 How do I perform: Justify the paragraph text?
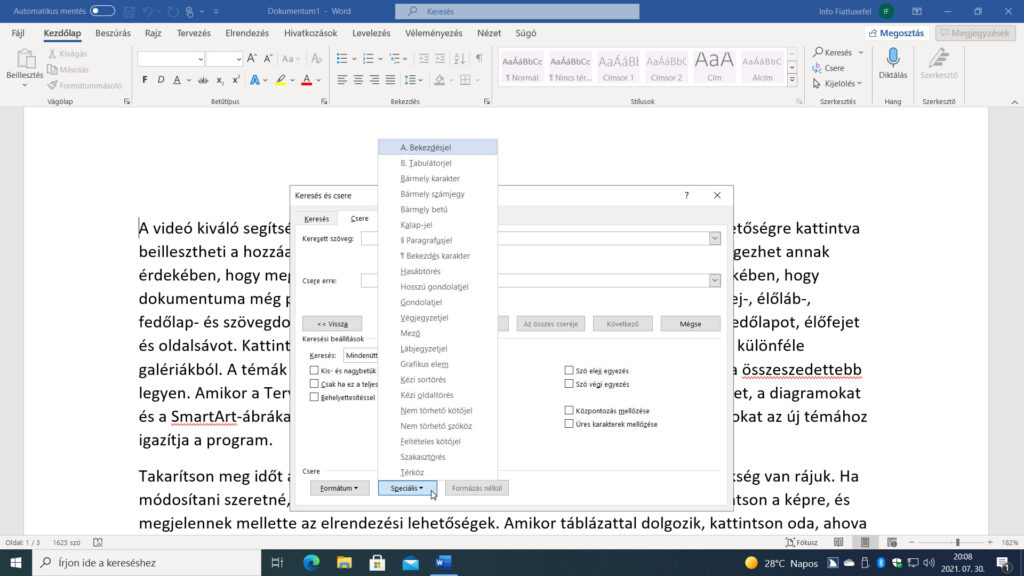coord(390,80)
